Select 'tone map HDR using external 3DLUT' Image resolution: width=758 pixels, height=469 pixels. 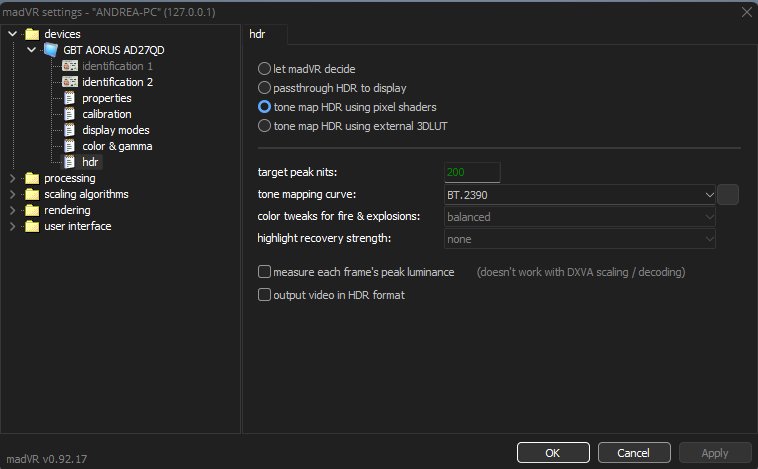point(264,126)
